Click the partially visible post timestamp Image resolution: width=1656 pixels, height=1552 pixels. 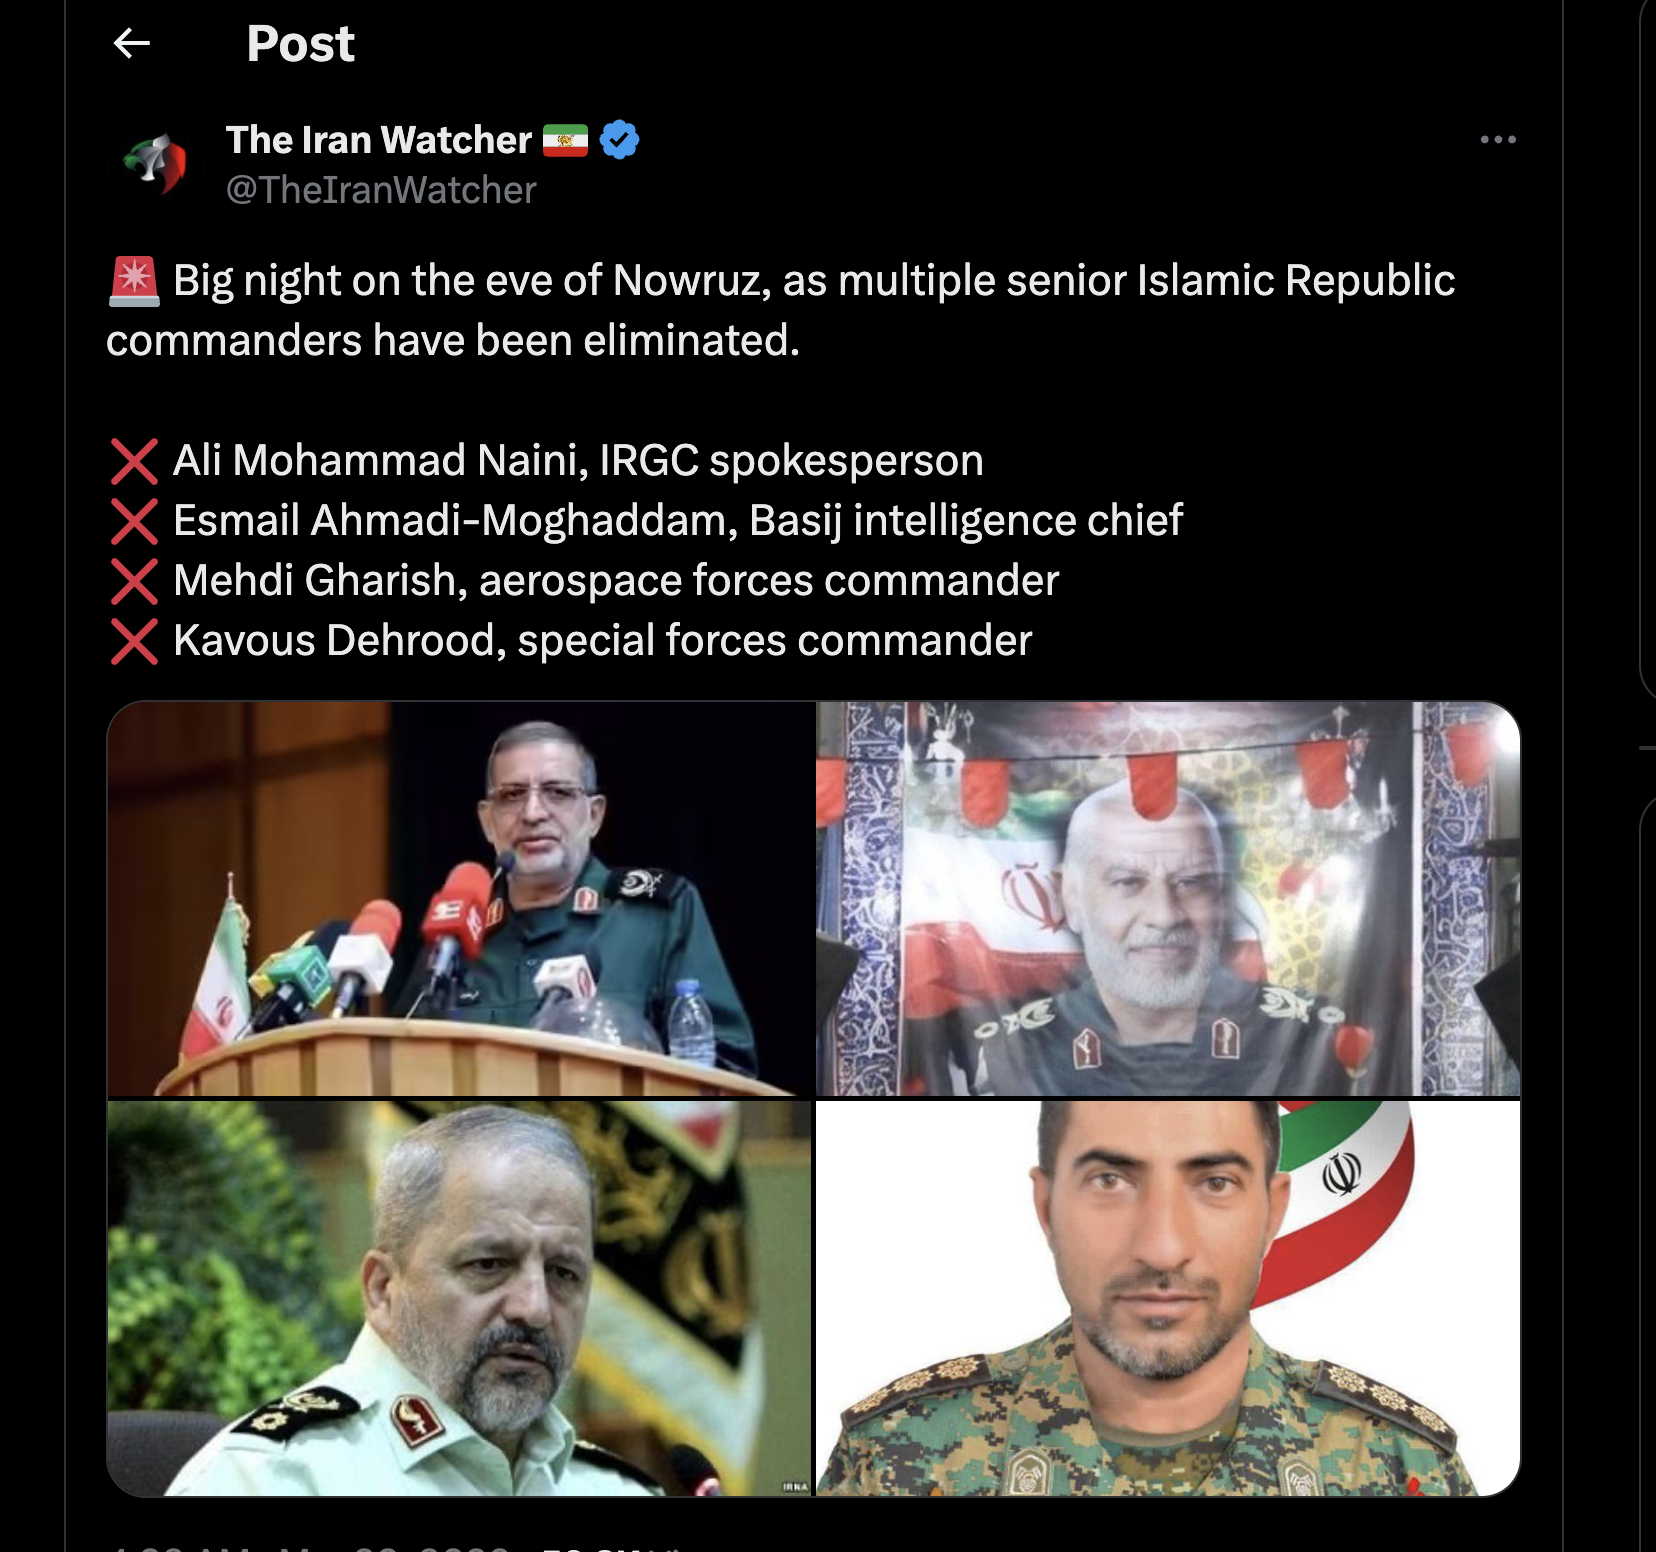coord(310,1547)
